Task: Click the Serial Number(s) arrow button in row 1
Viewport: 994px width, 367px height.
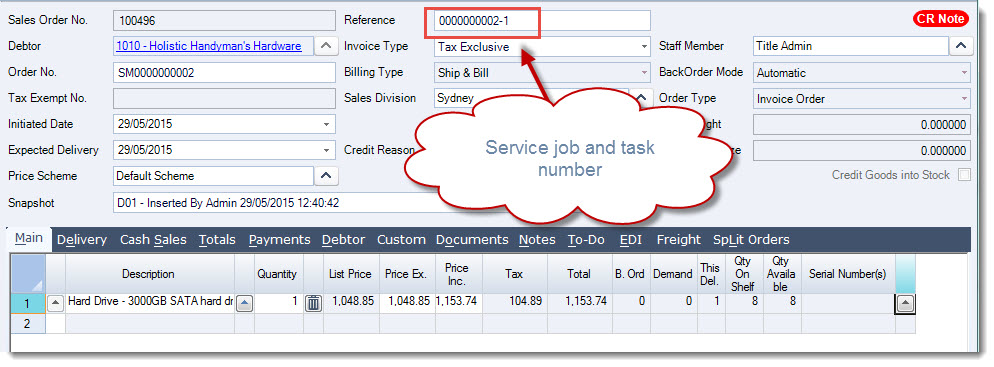Action: [905, 304]
